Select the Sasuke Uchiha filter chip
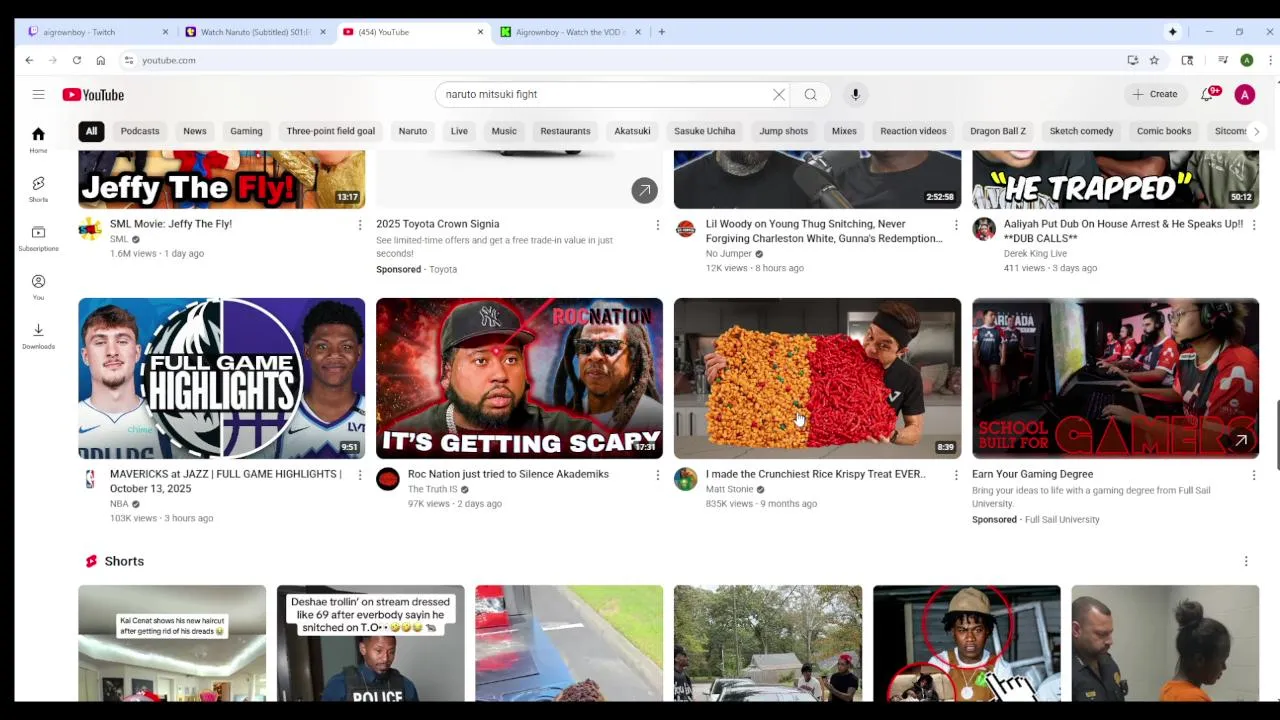The image size is (1280, 720). (x=705, y=131)
